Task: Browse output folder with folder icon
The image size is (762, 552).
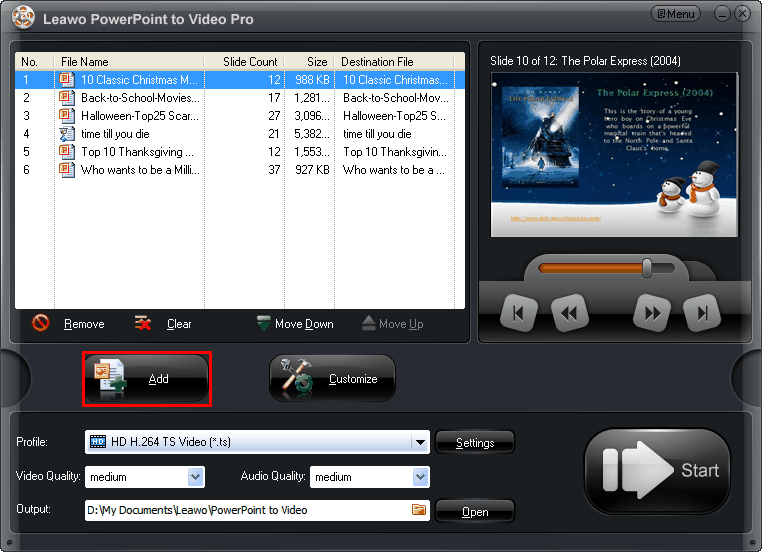Action: pyautogui.click(x=419, y=510)
